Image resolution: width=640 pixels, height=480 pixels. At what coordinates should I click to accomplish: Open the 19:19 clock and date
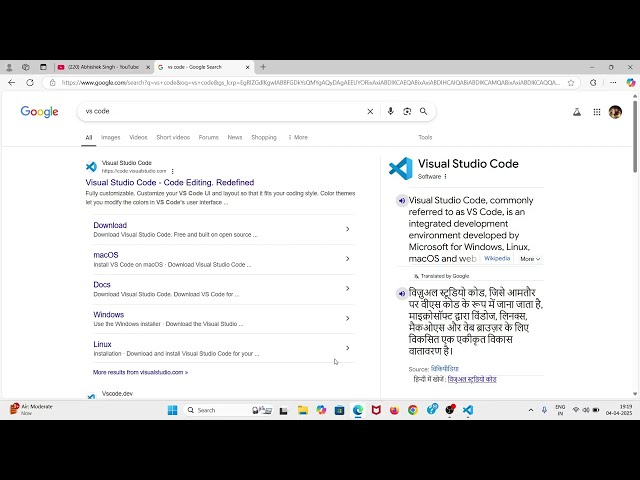pyautogui.click(x=619, y=410)
